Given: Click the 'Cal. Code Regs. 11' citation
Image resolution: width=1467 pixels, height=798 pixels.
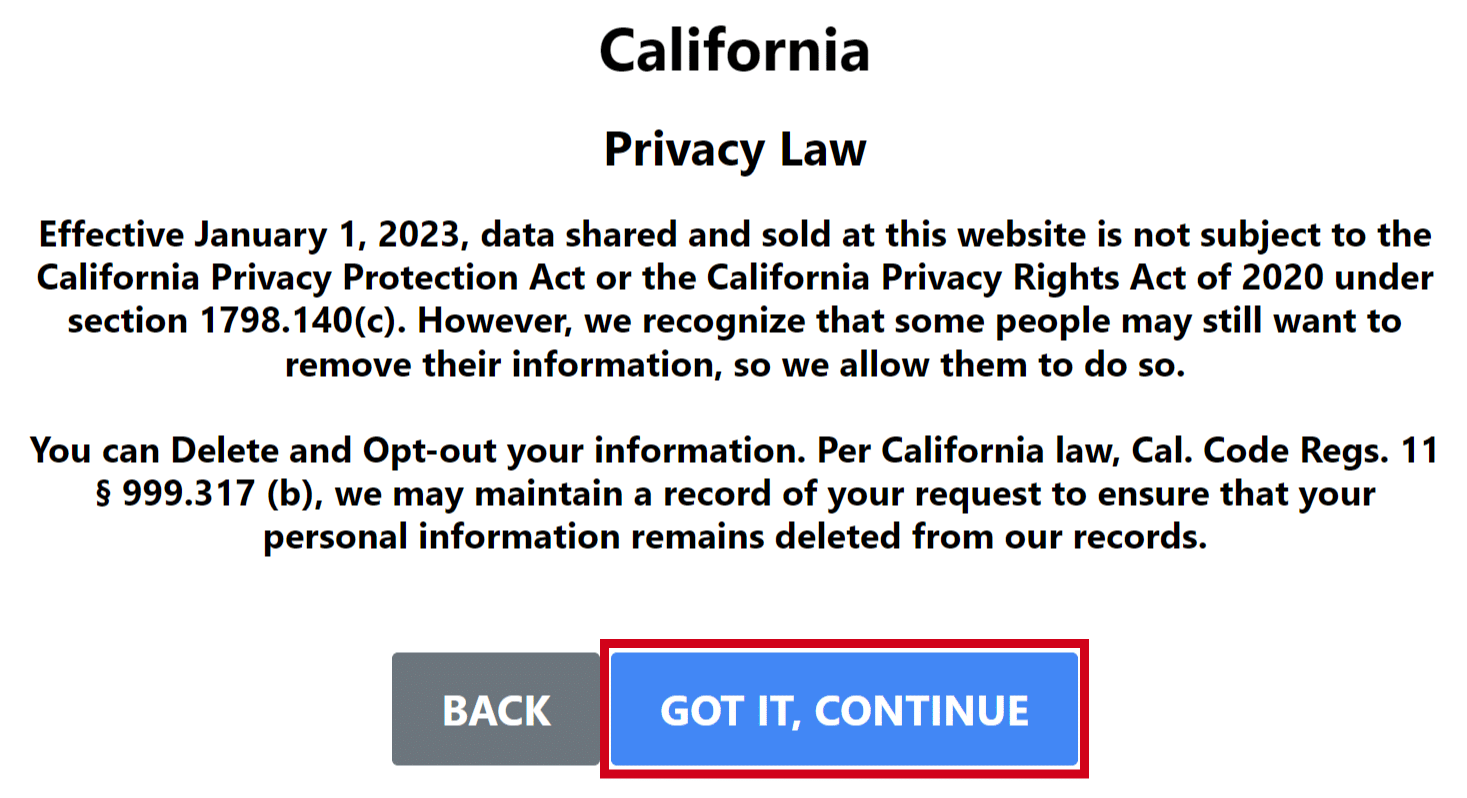Looking at the screenshot, I should (1284, 451).
